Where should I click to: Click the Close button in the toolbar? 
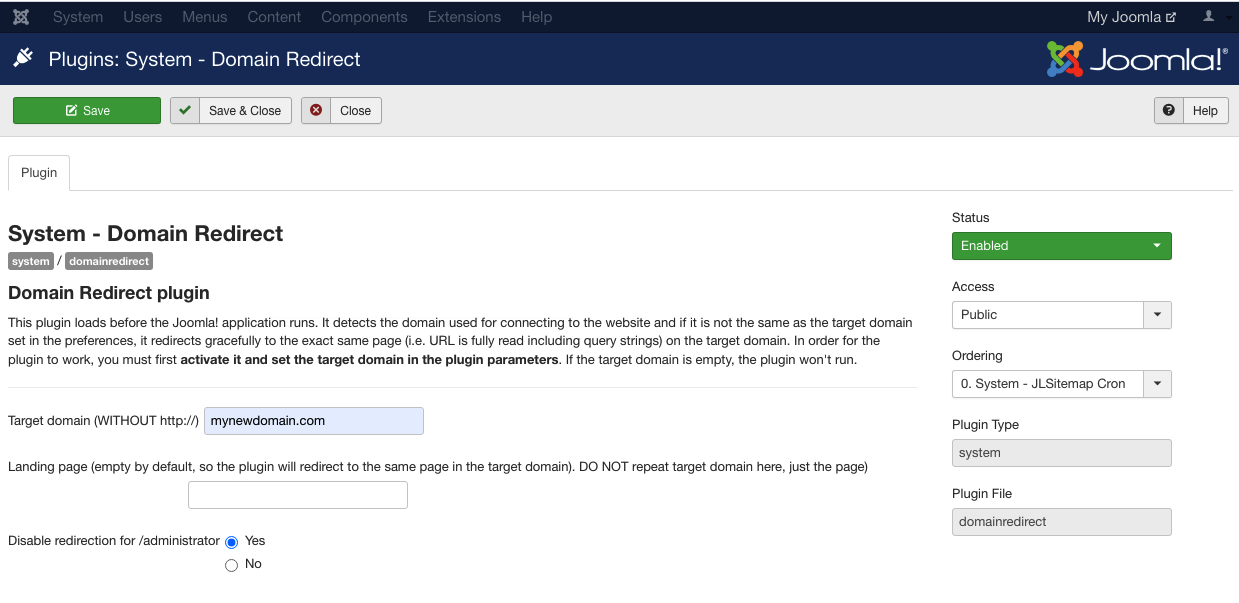(x=341, y=111)
